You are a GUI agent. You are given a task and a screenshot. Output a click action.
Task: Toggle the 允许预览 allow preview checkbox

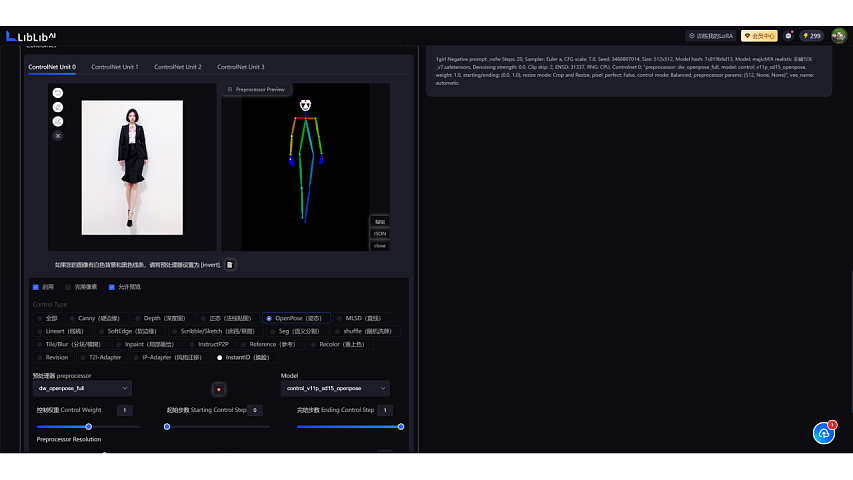coord(112,287)
